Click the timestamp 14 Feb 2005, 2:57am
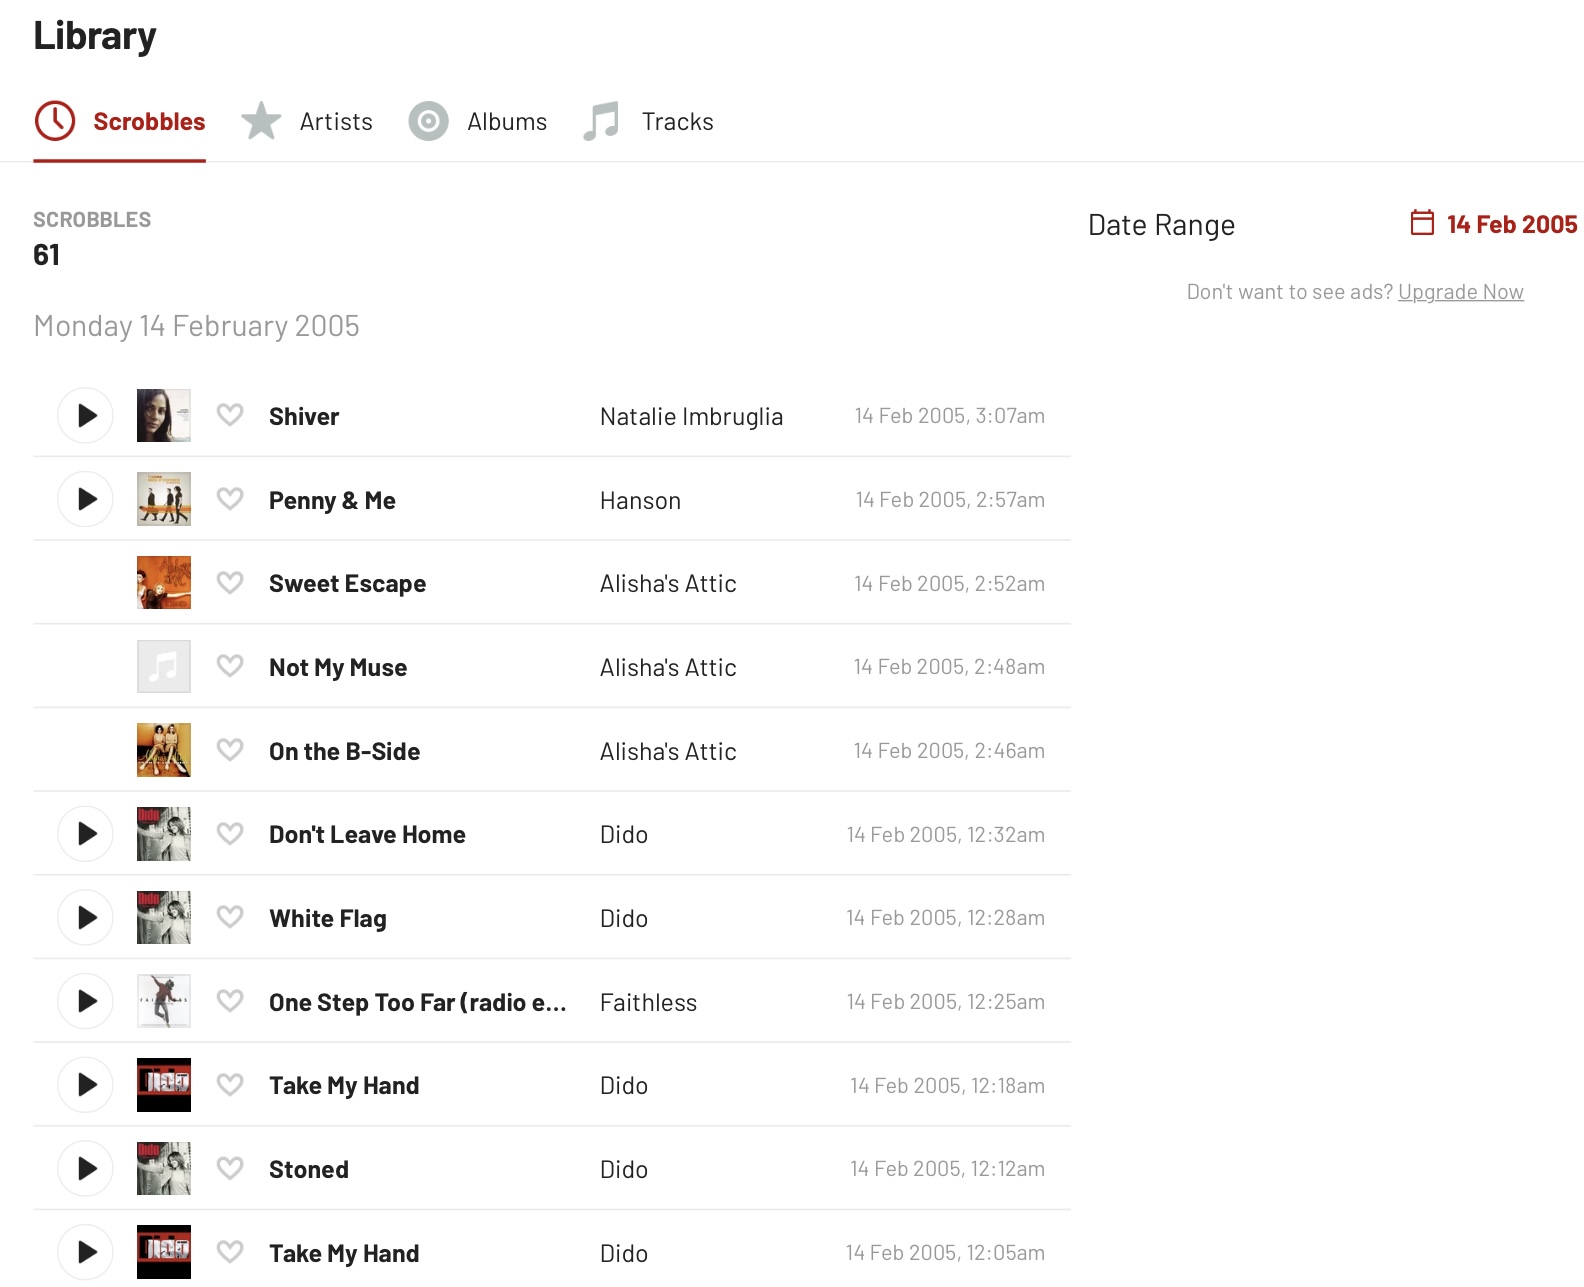This screenshot has height=1287, width=1584. pyautogui.click(x=950, y=500)
